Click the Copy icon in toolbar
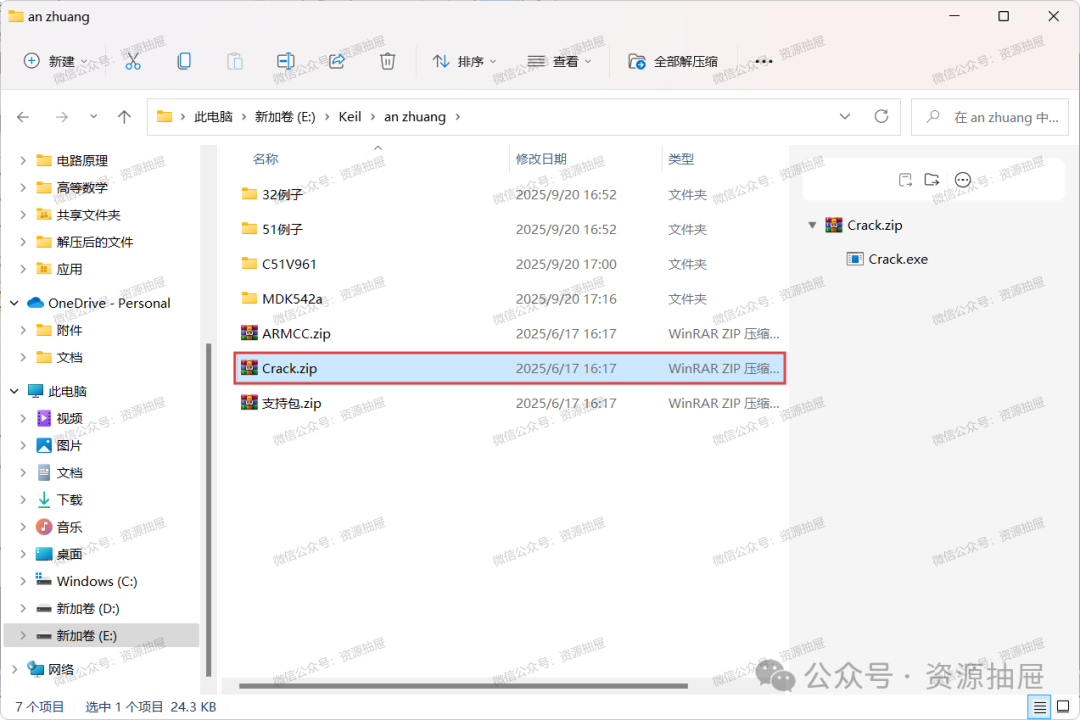Screen dimensions: 1080x720 [x=184, y=61]
